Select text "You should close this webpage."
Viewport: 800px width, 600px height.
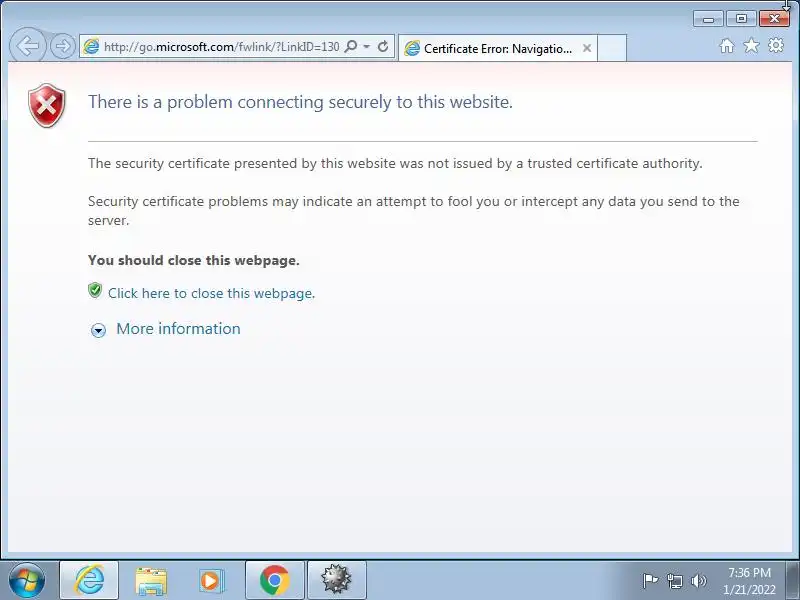(193, 260)
